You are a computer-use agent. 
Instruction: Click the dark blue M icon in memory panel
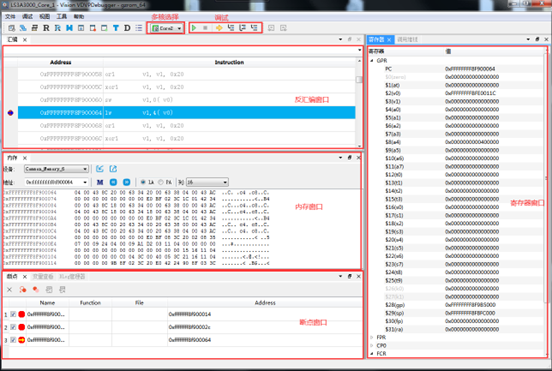[100, 182]
